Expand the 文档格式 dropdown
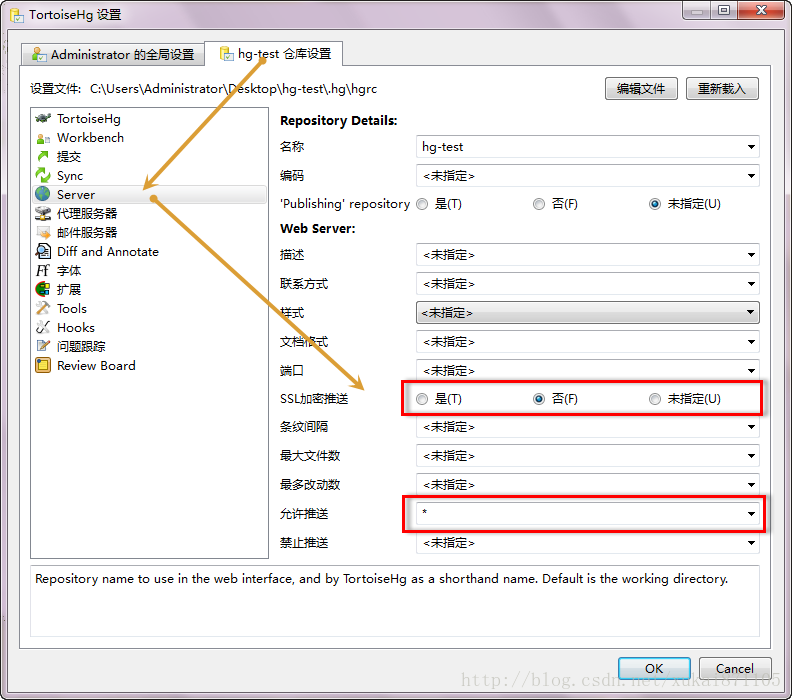The image size is (792, 700). click(751, 342)
